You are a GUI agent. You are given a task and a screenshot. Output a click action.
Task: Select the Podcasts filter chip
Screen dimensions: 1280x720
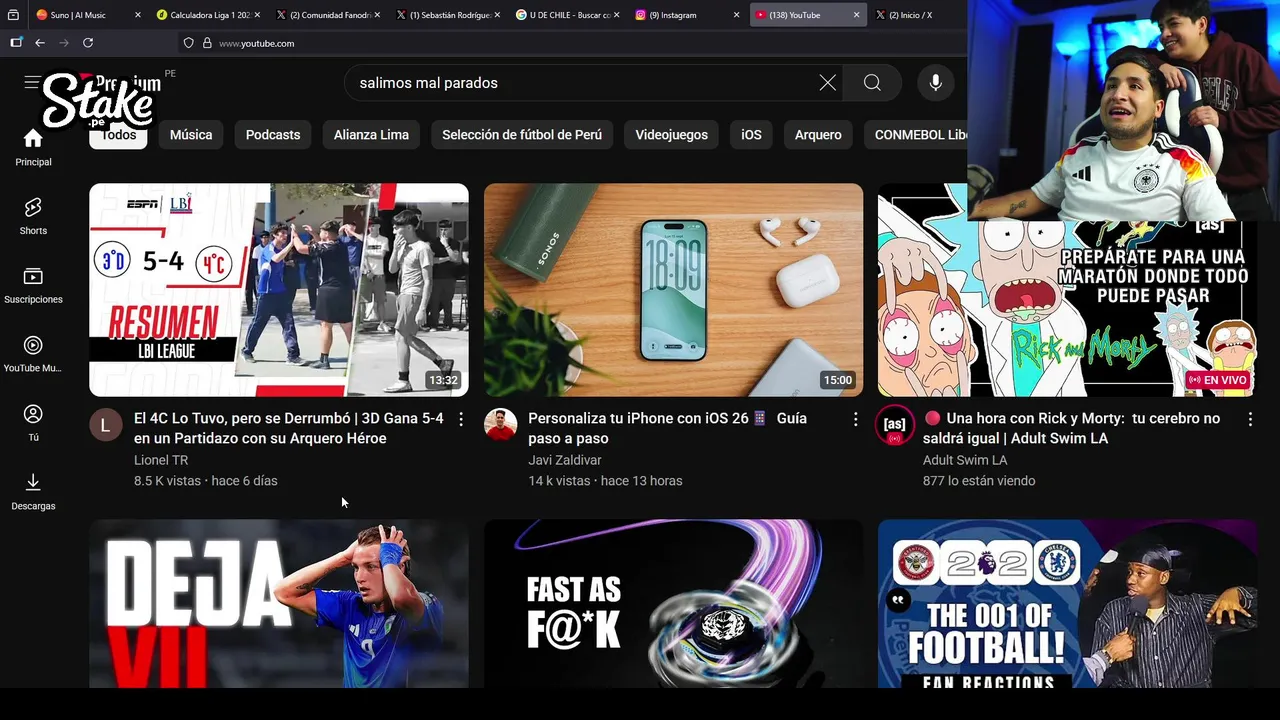click(273, 135)
